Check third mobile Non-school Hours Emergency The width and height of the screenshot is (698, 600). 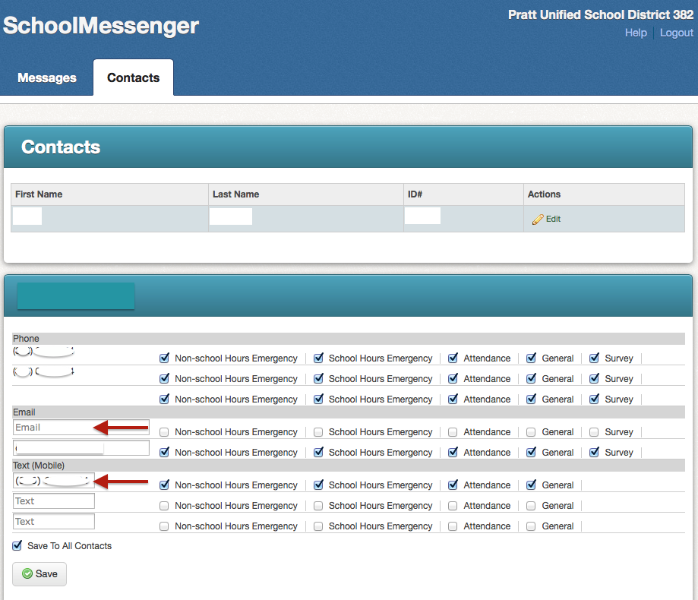164,526
